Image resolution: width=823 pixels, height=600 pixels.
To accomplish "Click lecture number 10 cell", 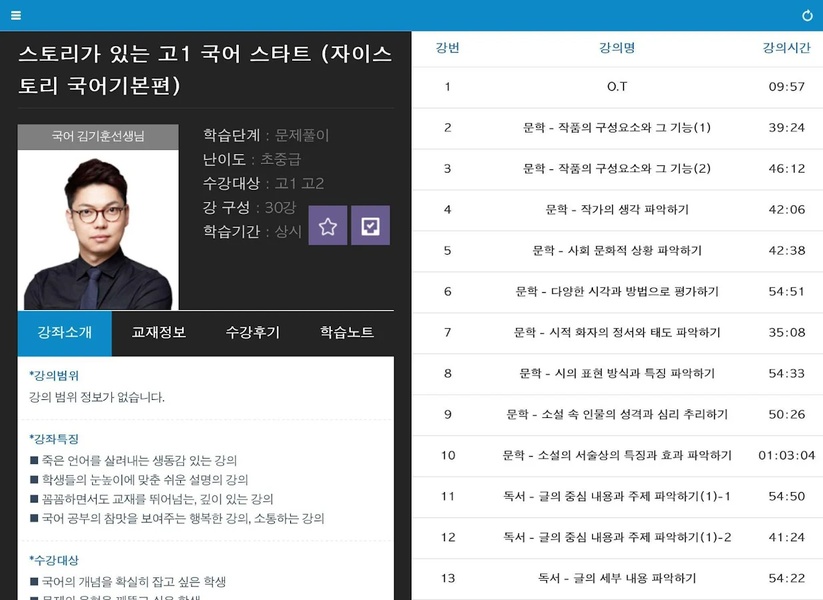I will click(x=448, y=456).
